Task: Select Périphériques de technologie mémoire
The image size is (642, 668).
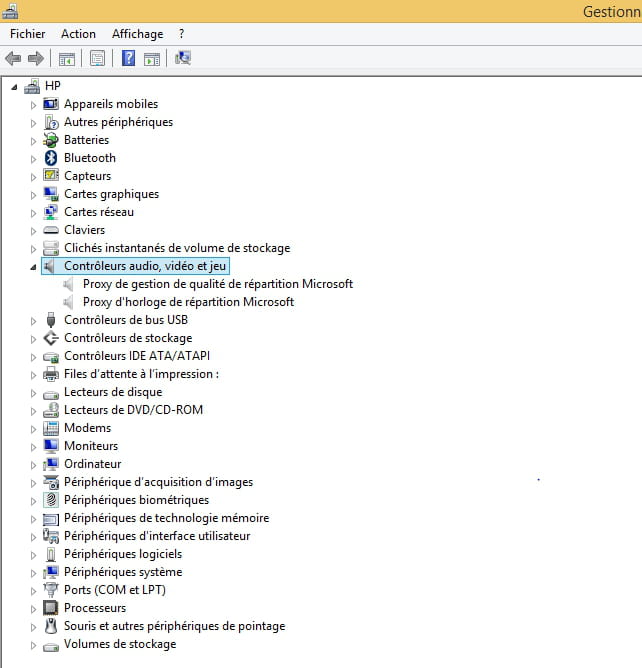Action: tap(167, 518)
